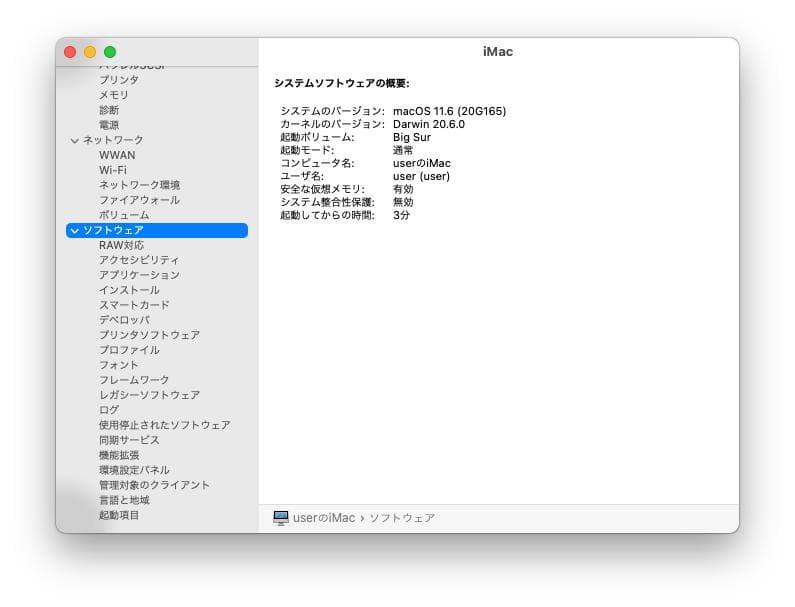795x607 pixels.
Task: Click the 起動してからの時間 label
Action: [x=328, y=215]
